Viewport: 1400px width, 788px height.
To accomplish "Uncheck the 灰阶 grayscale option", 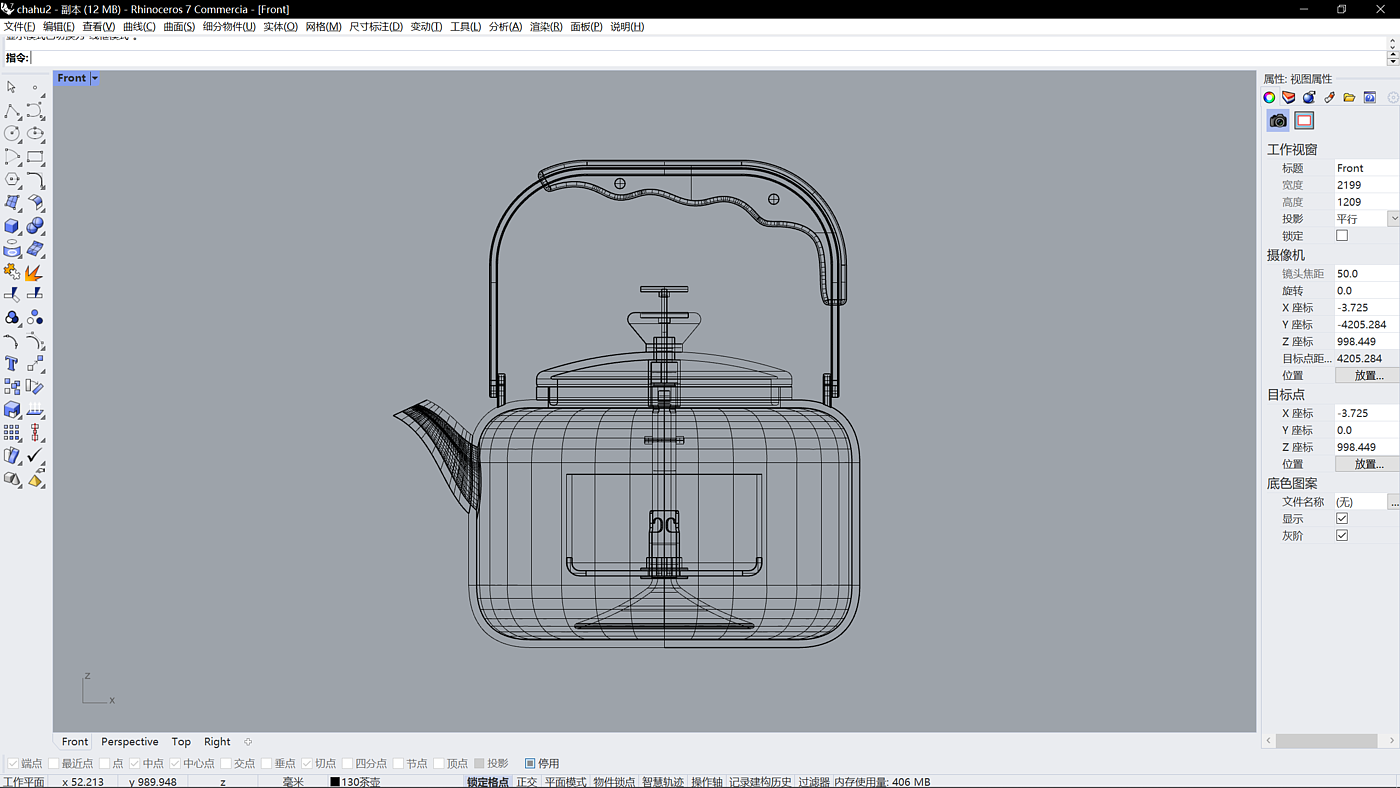I will click(1342, 536).
